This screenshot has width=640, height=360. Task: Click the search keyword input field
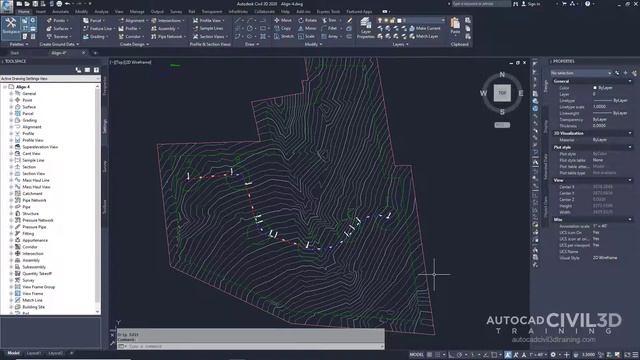481,4
